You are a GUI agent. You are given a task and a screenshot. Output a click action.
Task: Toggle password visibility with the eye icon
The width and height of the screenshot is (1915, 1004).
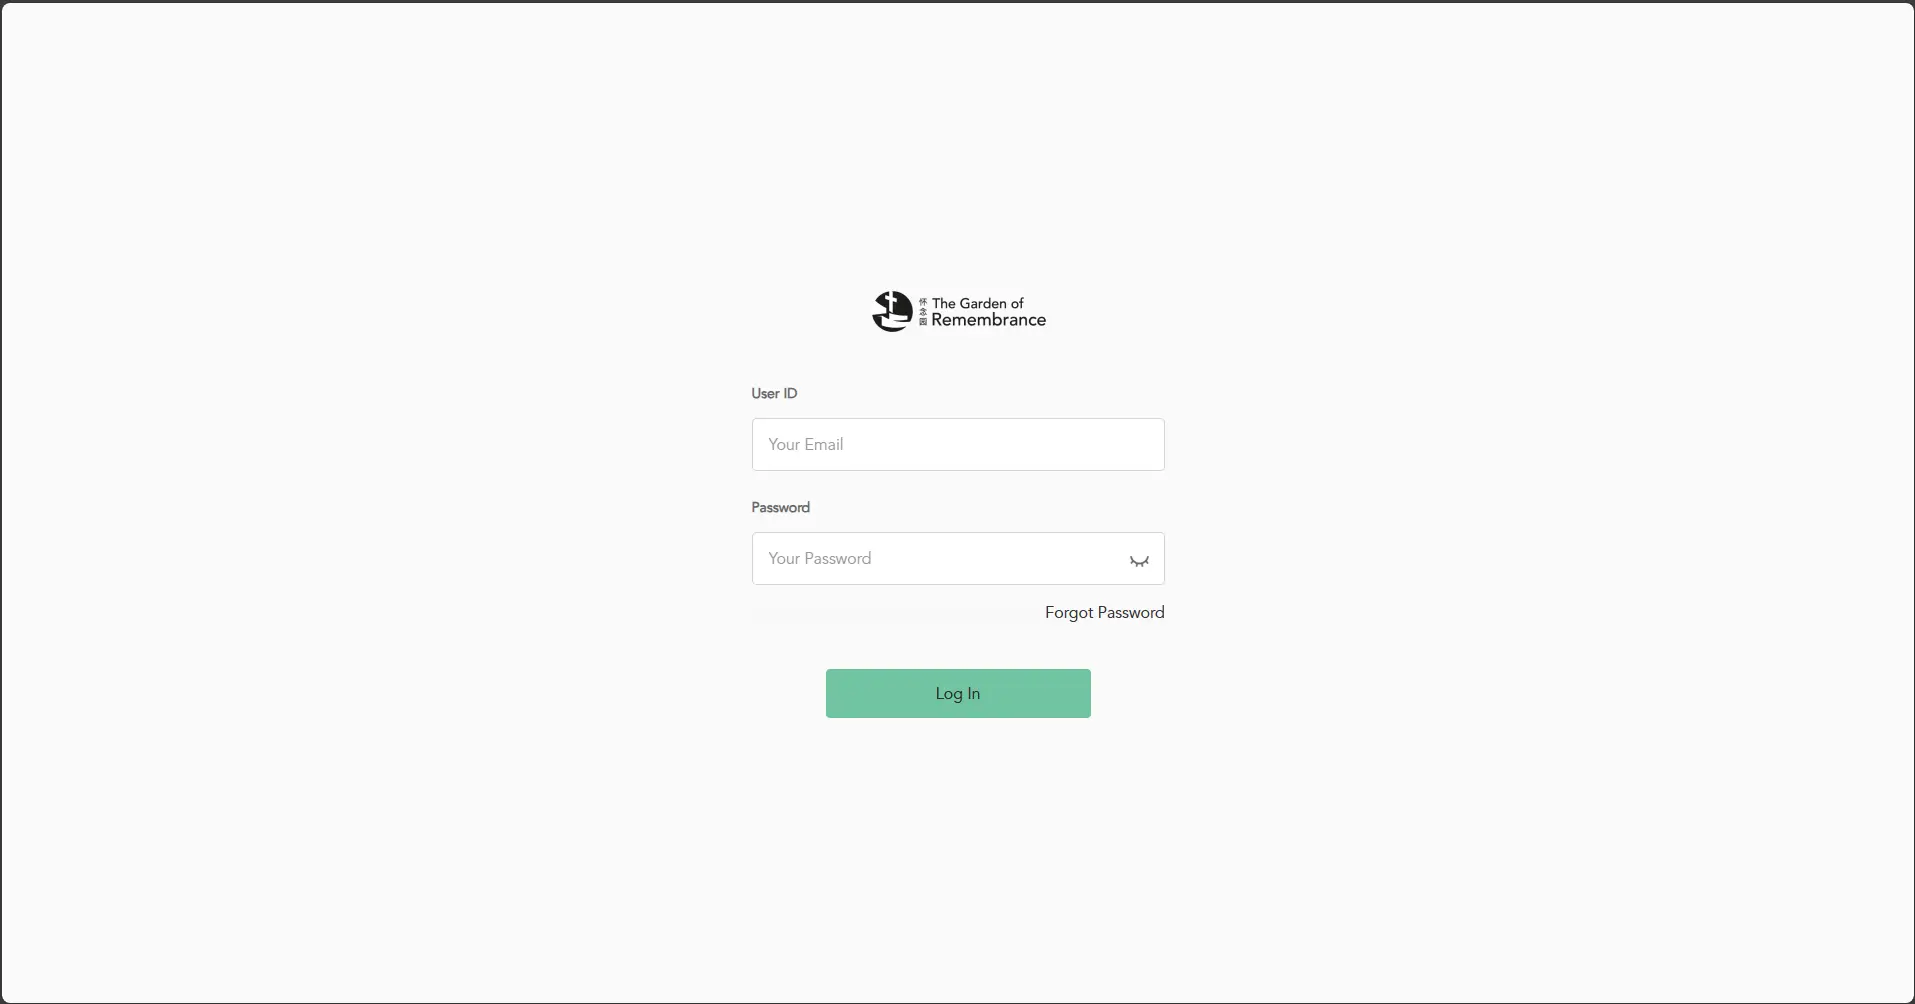point(1139,560)
